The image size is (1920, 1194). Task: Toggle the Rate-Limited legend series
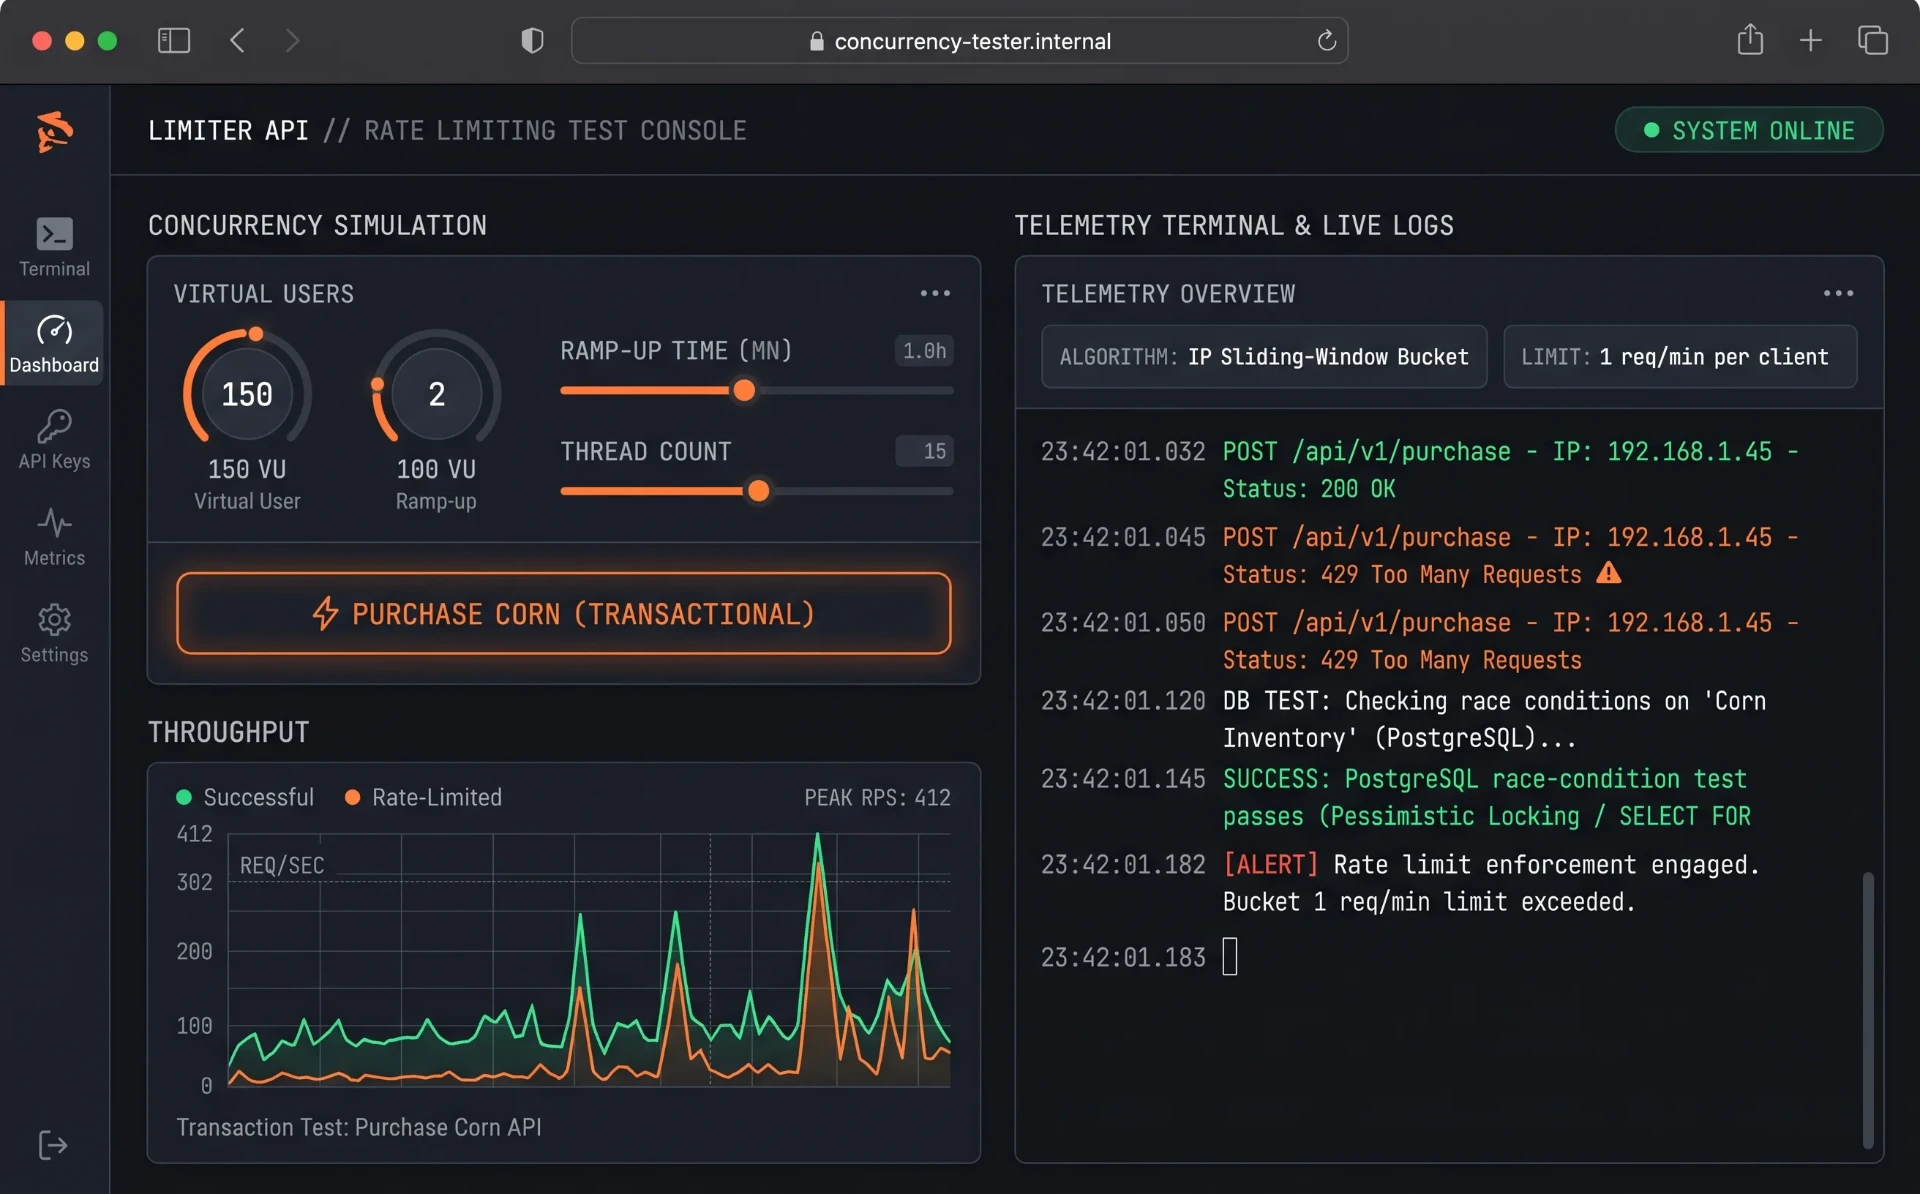click(423, 797)
